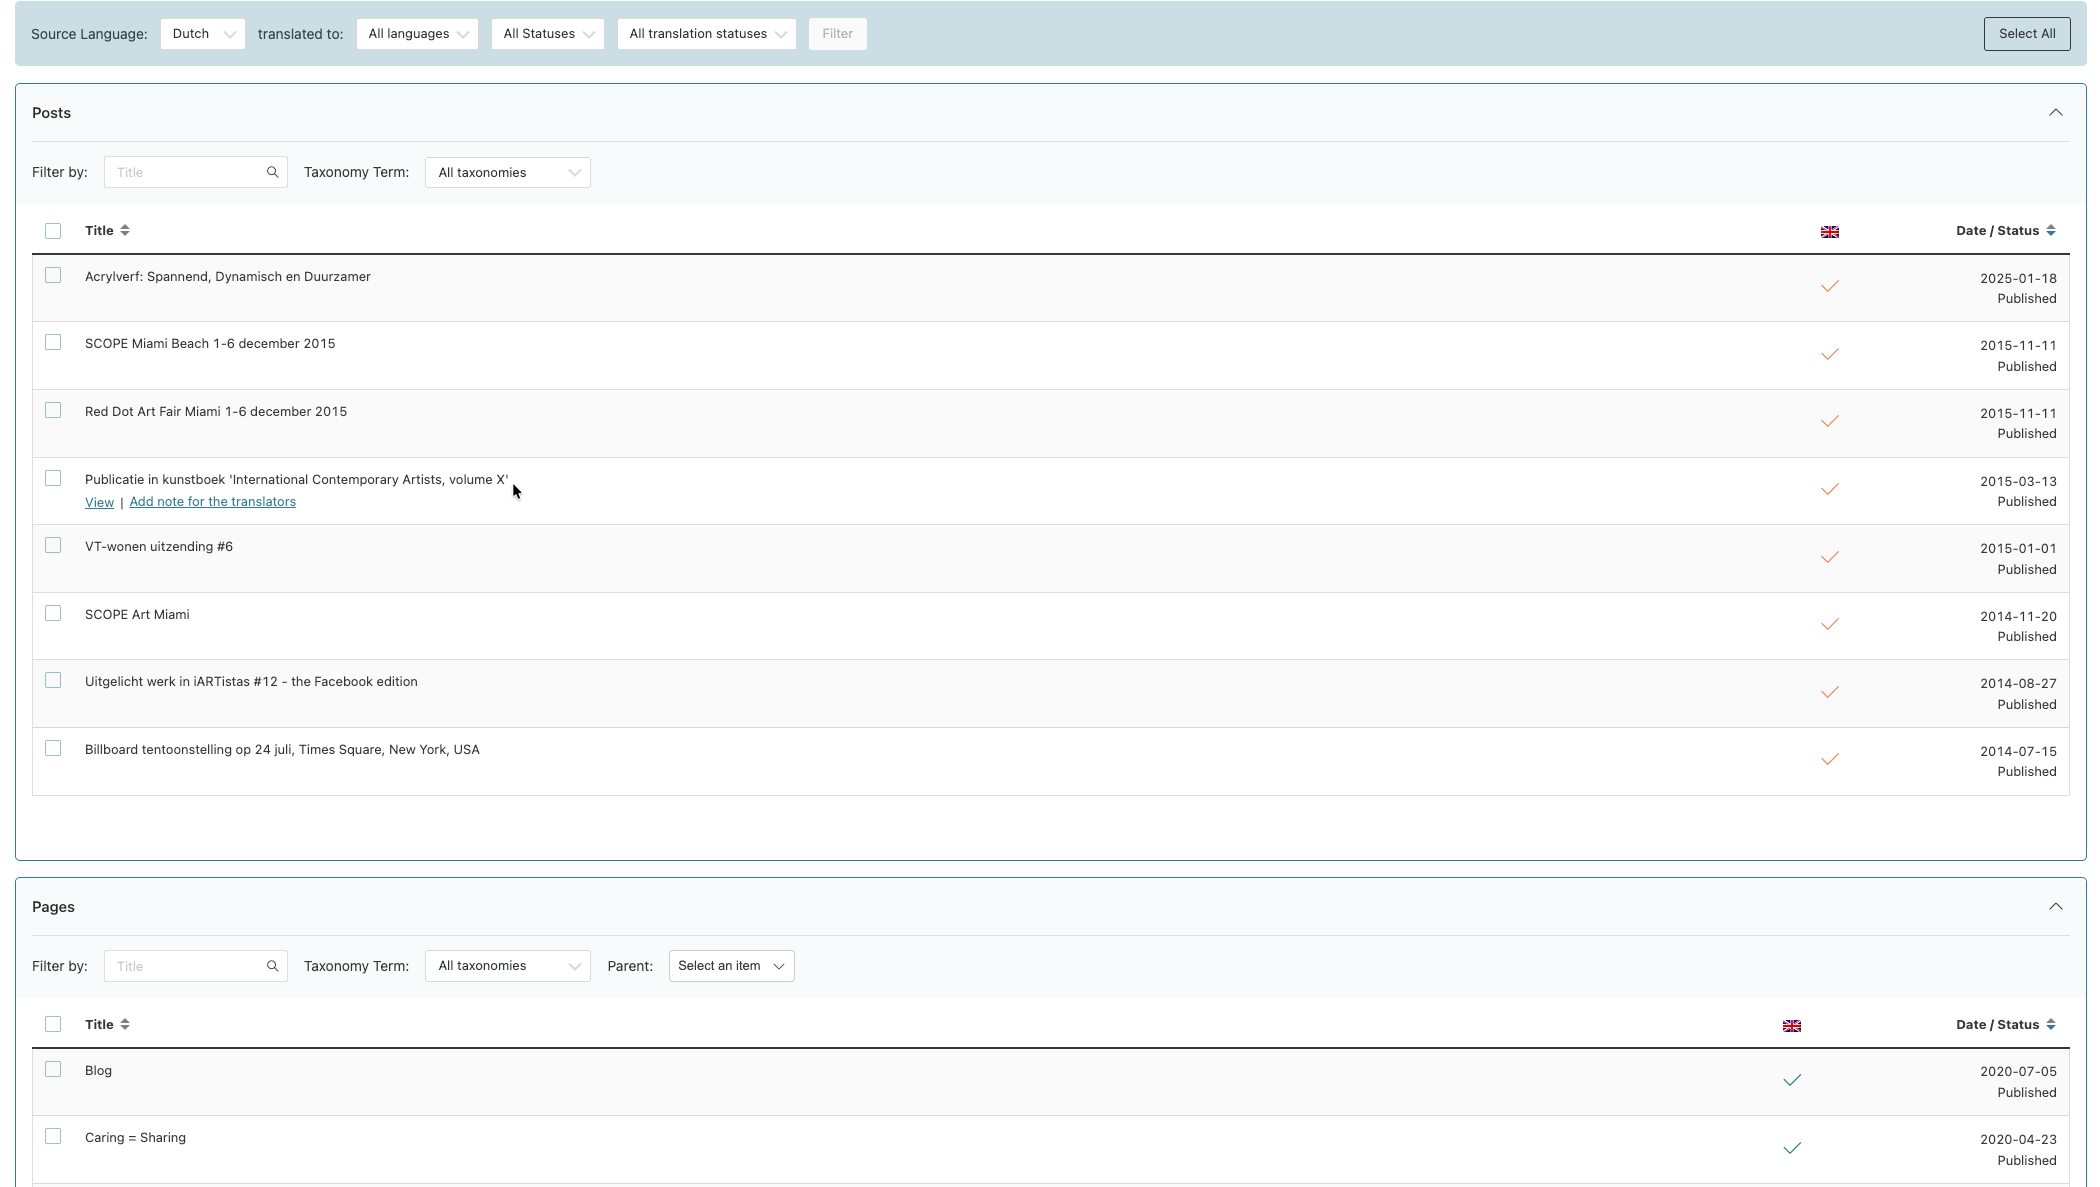Click search icon in Posts title filter
The image size is (2100, 1187).
[272, 172]
